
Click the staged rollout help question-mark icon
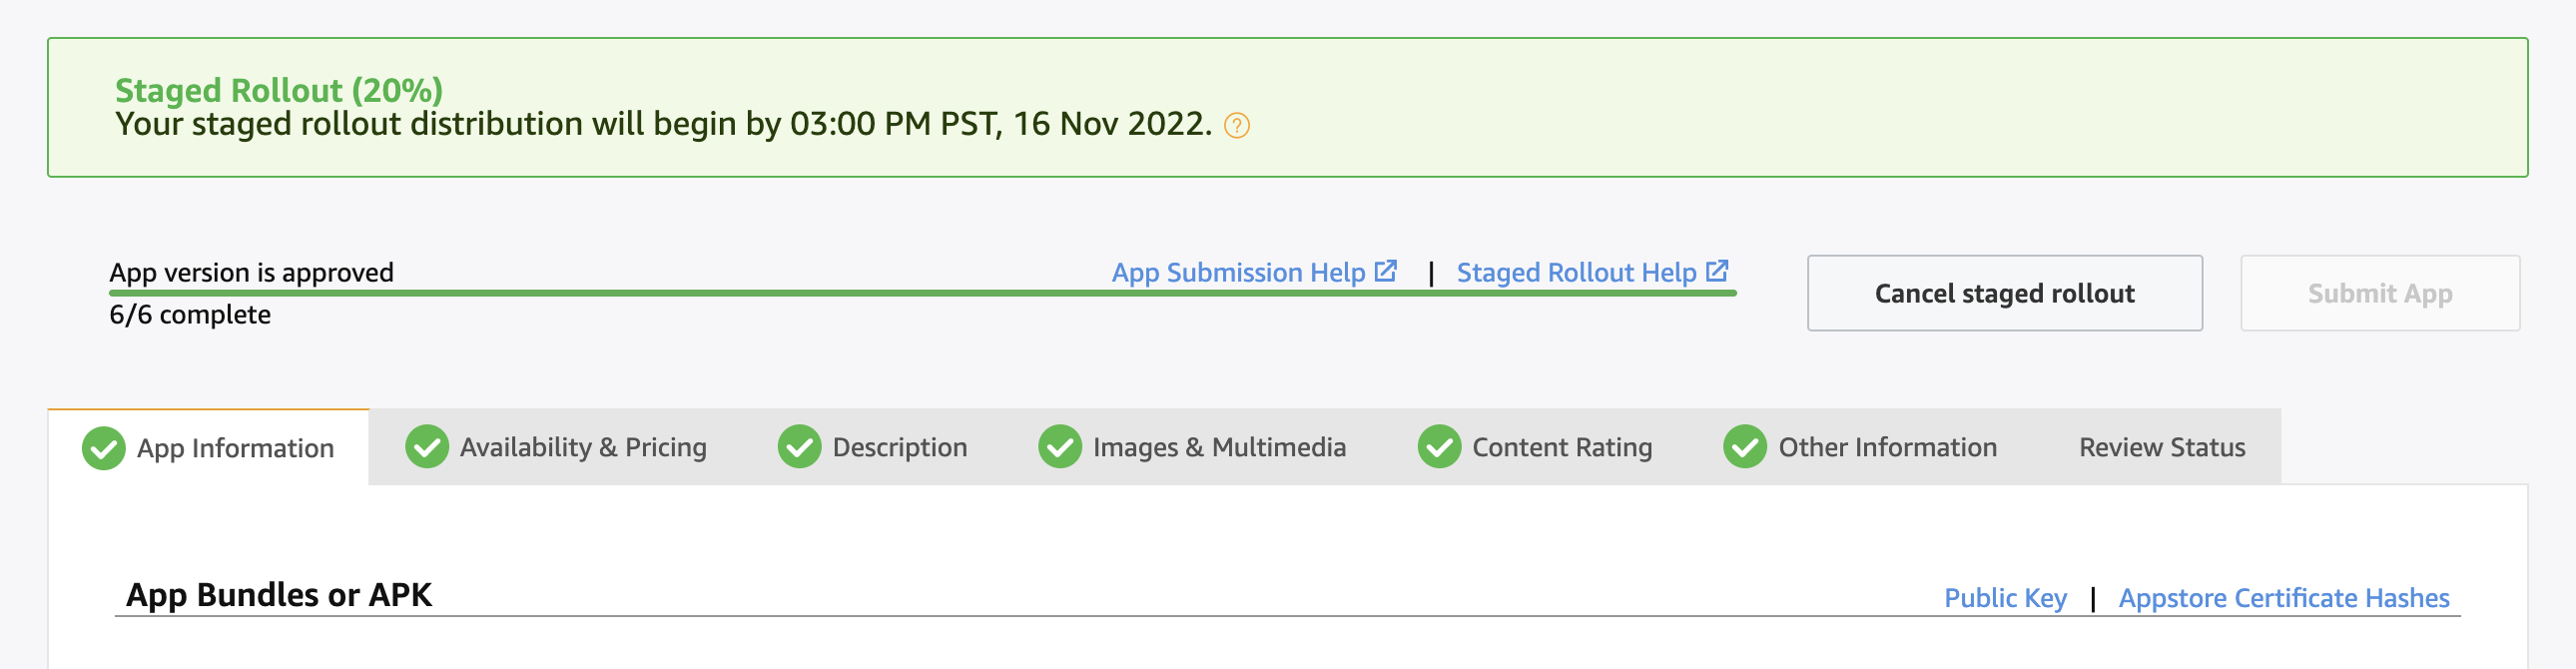tap(1236, 126)
